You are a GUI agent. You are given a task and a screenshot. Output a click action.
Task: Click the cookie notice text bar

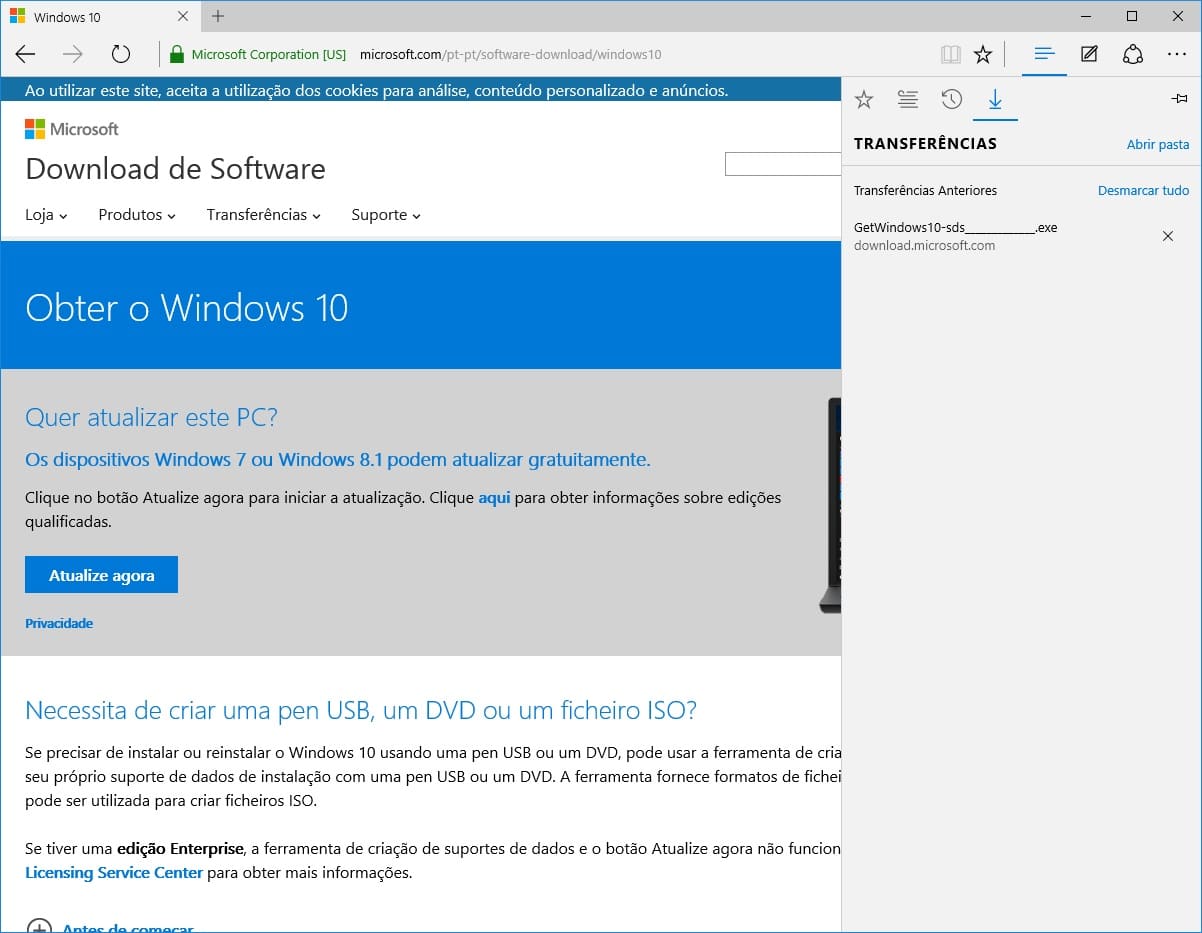[421, 91]
